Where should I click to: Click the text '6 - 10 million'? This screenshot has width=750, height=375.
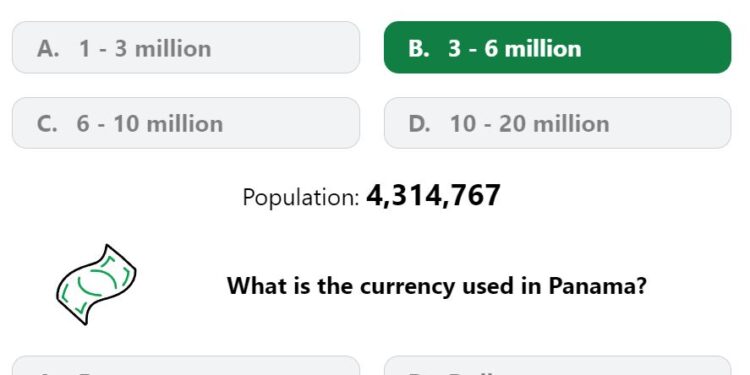tap(150, 124)
